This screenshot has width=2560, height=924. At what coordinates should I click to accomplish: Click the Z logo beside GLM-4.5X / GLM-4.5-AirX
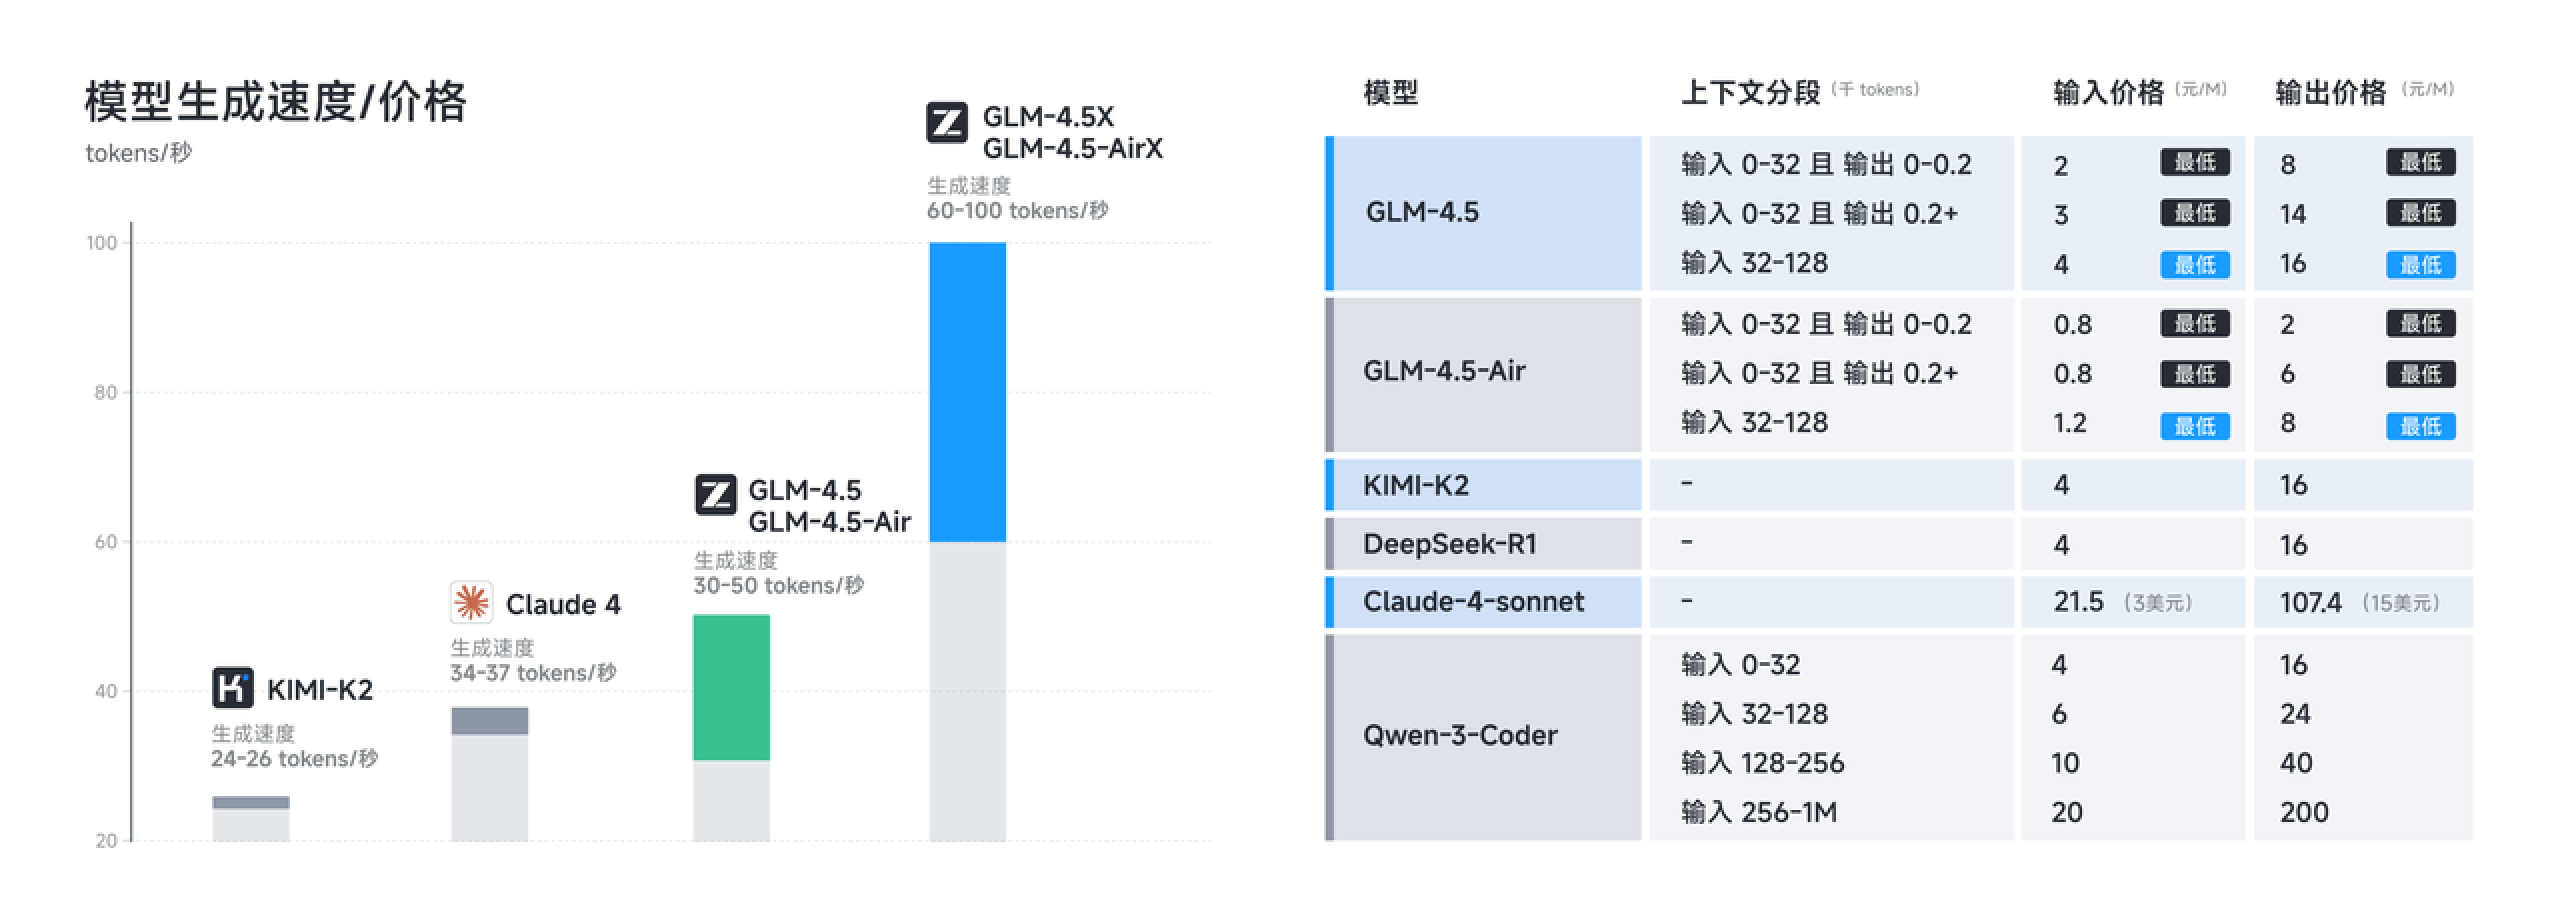[947, 123]
